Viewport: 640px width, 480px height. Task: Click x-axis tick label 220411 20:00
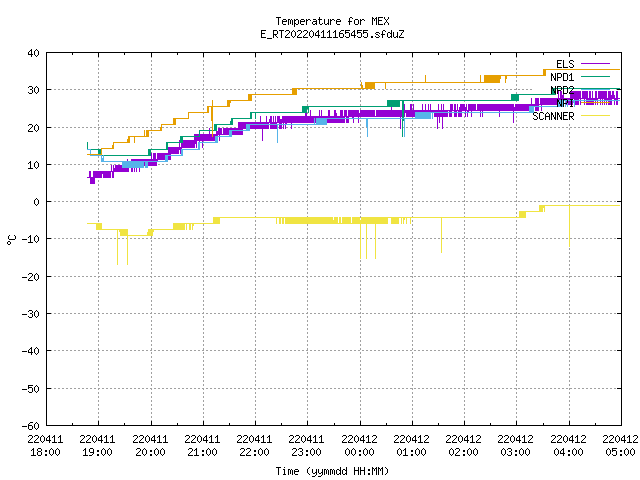[151, 446]
